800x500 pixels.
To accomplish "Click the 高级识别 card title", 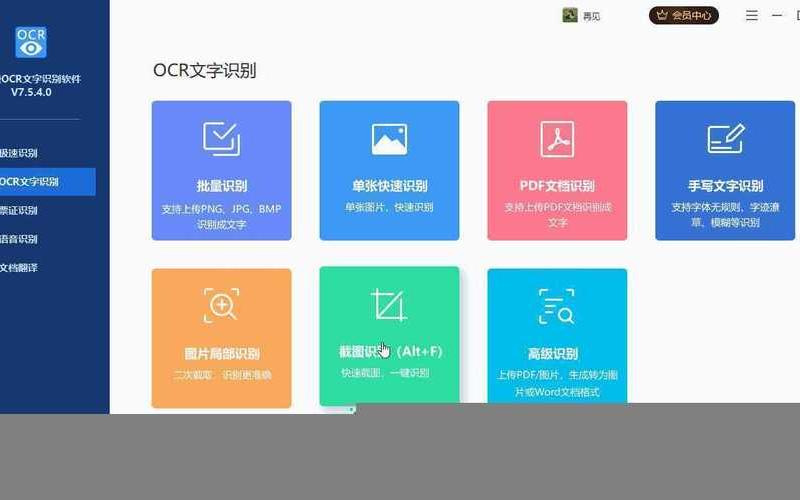I will point(553,354).
